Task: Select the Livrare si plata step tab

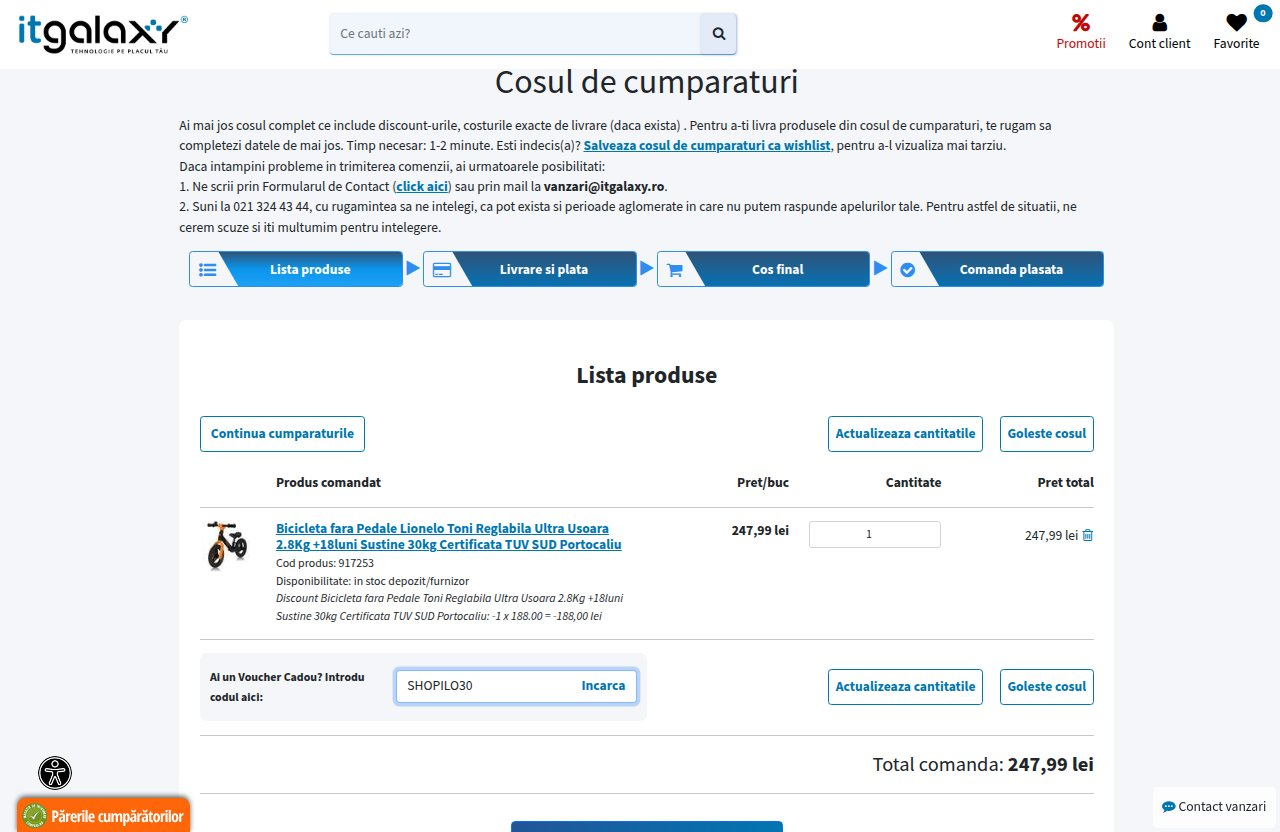Action: 530,269
